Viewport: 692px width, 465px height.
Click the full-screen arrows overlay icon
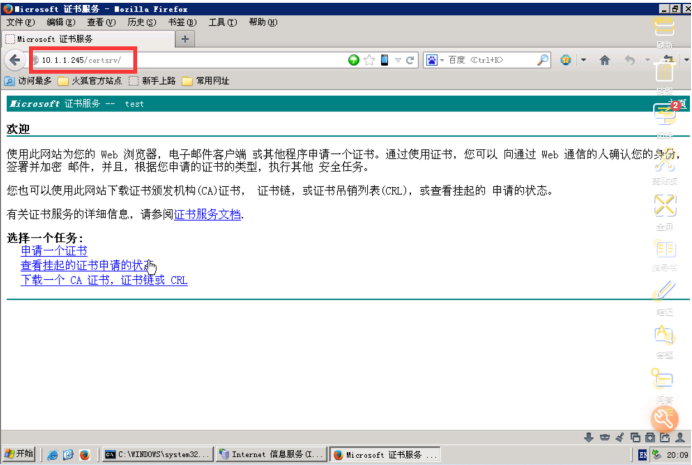(665, 206)
